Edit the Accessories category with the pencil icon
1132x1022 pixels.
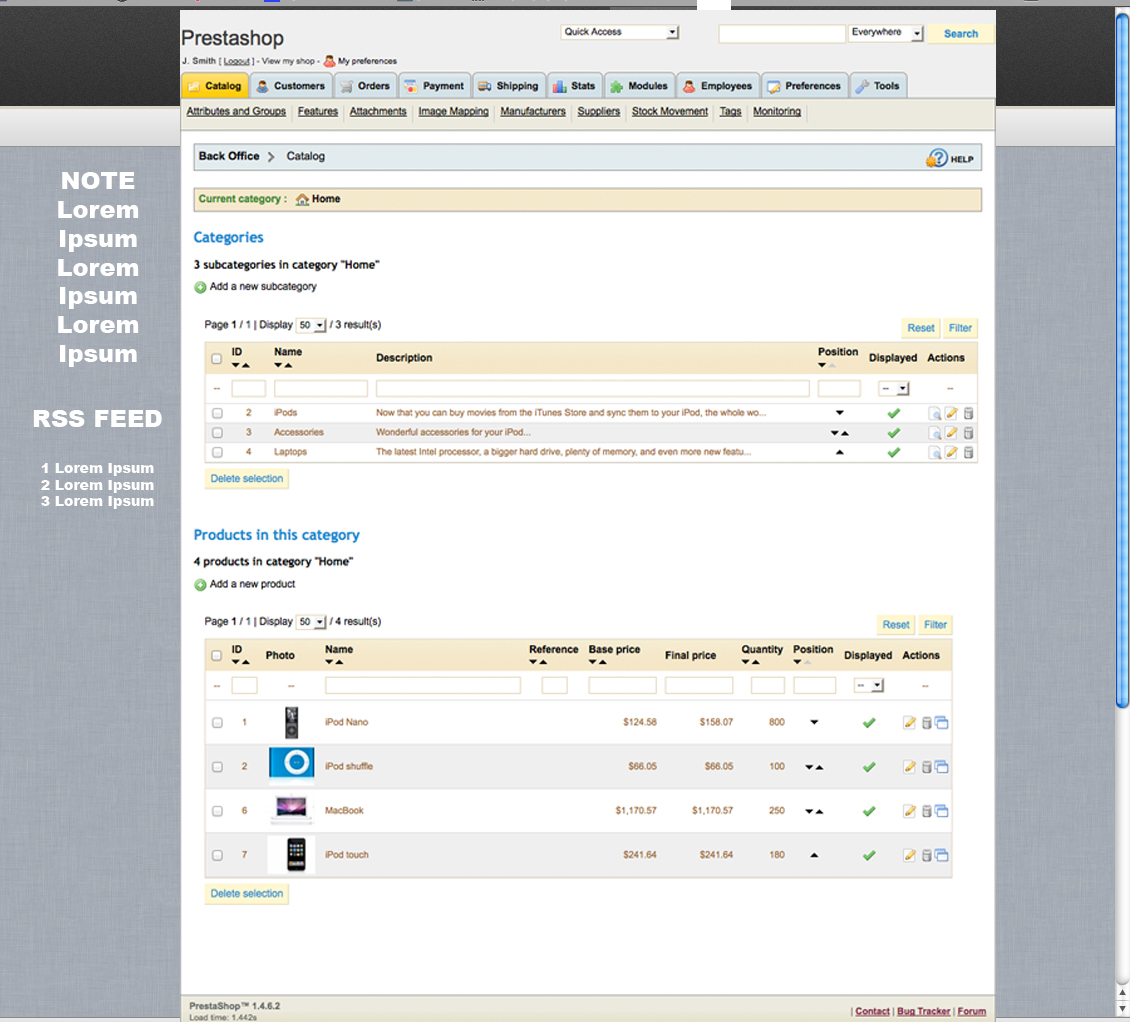pos(952,433)
